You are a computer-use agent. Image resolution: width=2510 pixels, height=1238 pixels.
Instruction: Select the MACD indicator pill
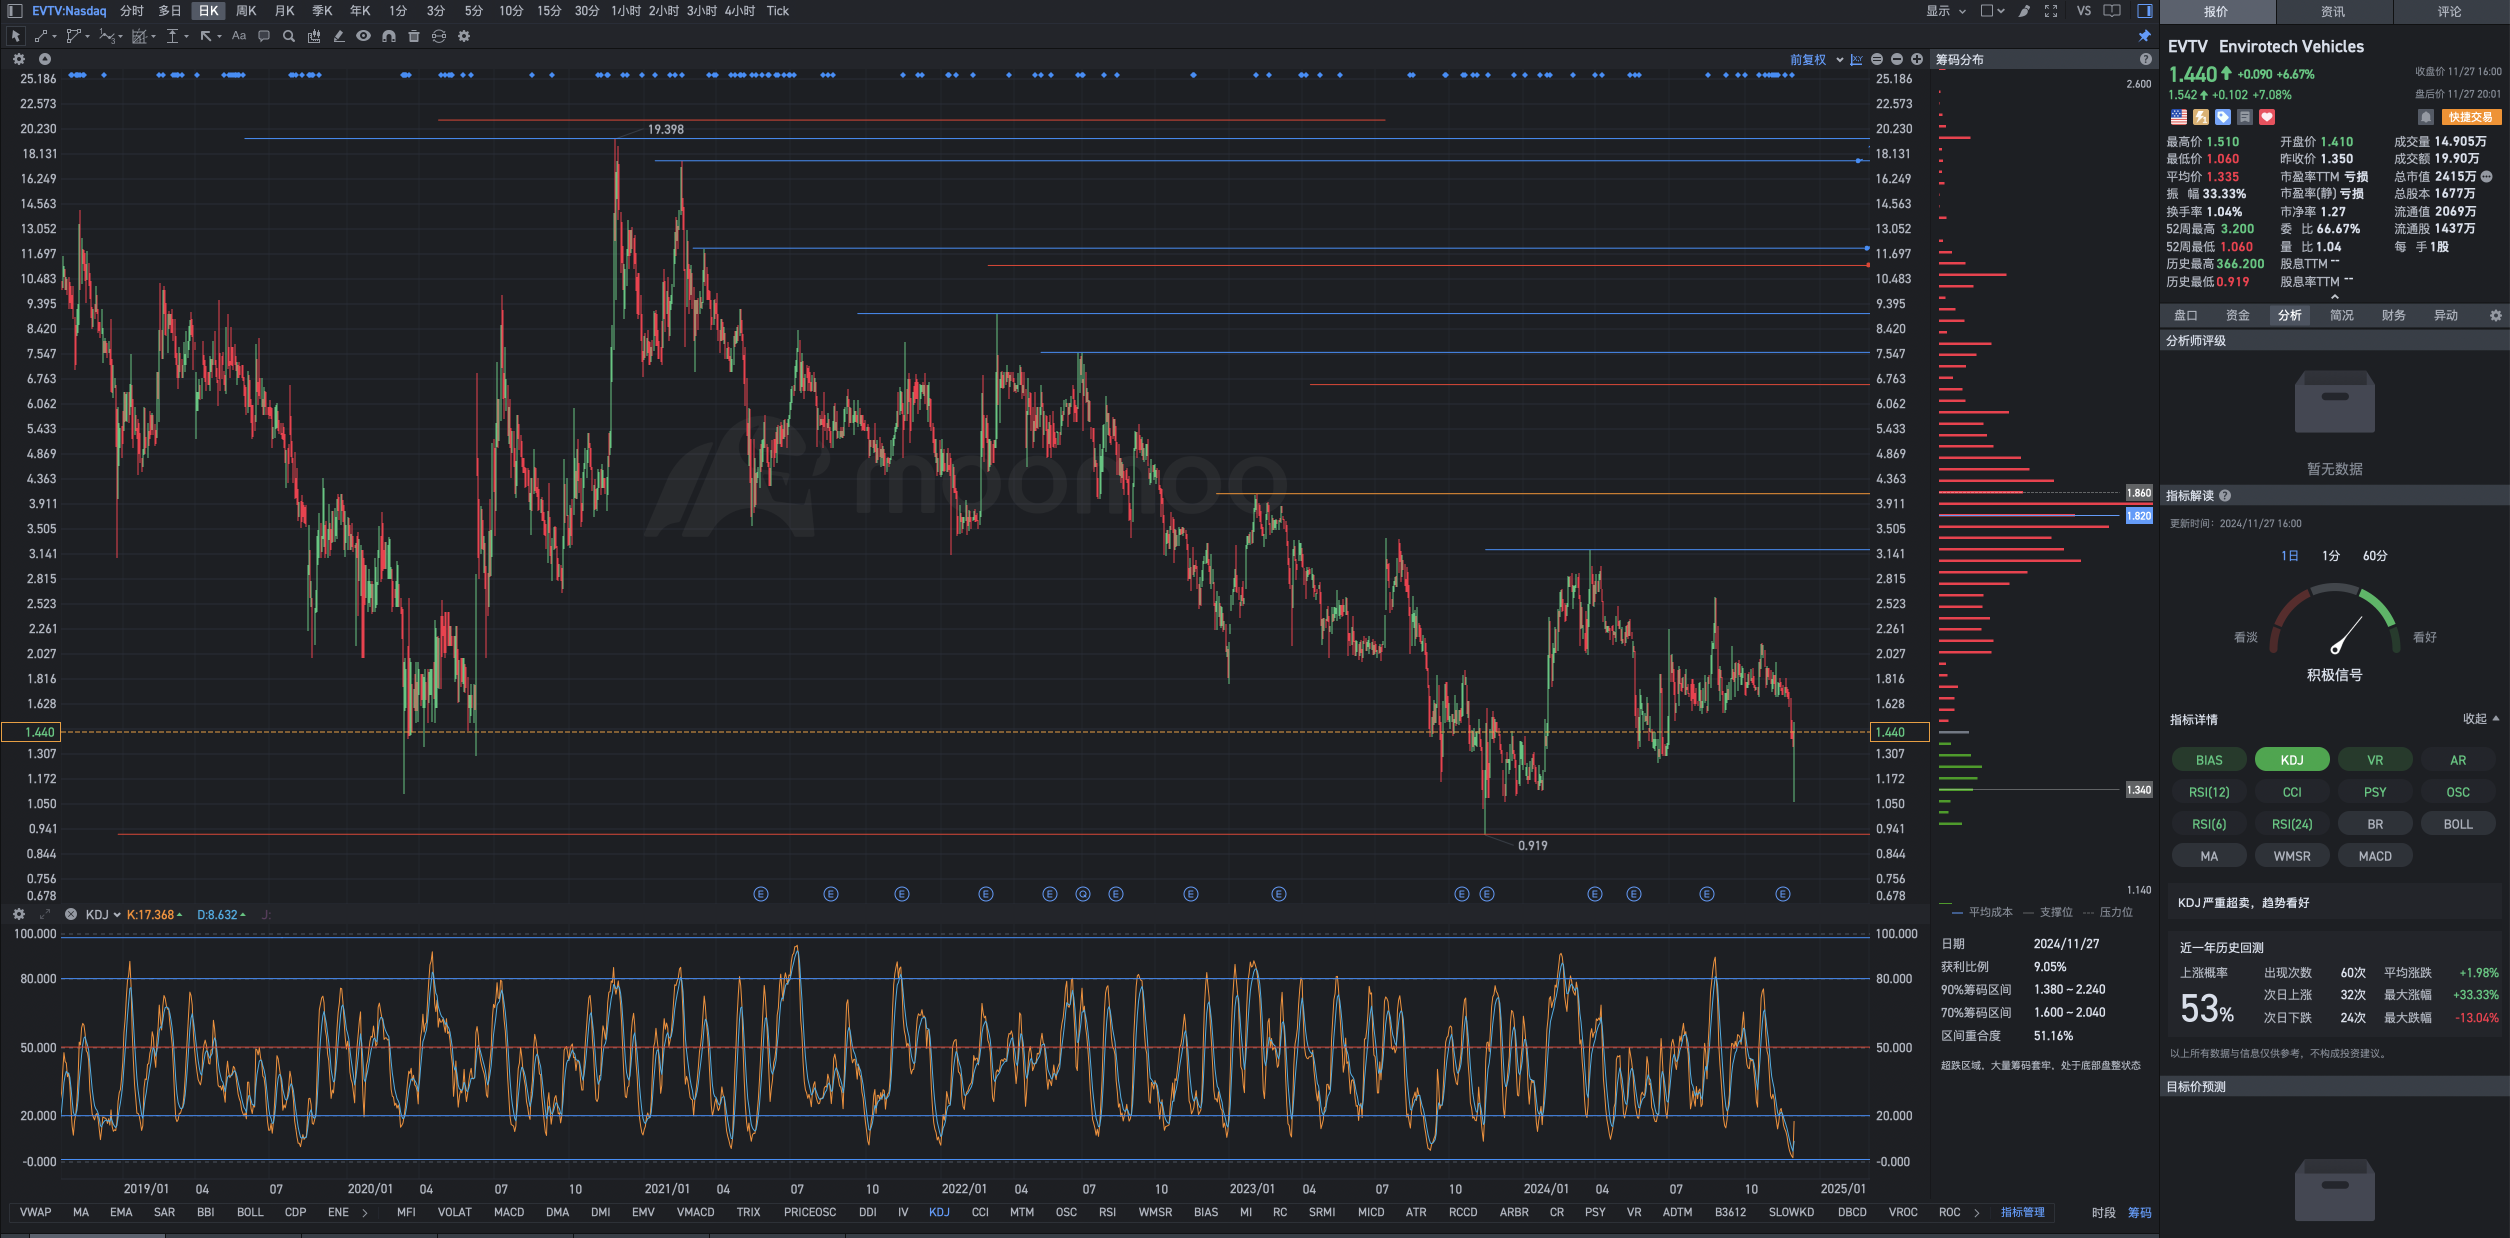pos(2375,856)
